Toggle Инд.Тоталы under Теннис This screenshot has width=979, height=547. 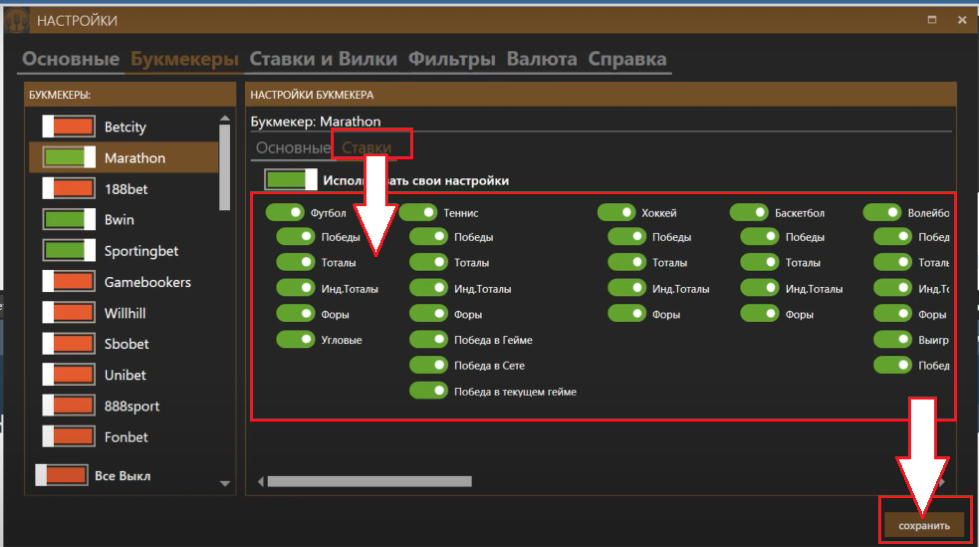[428, 288]
